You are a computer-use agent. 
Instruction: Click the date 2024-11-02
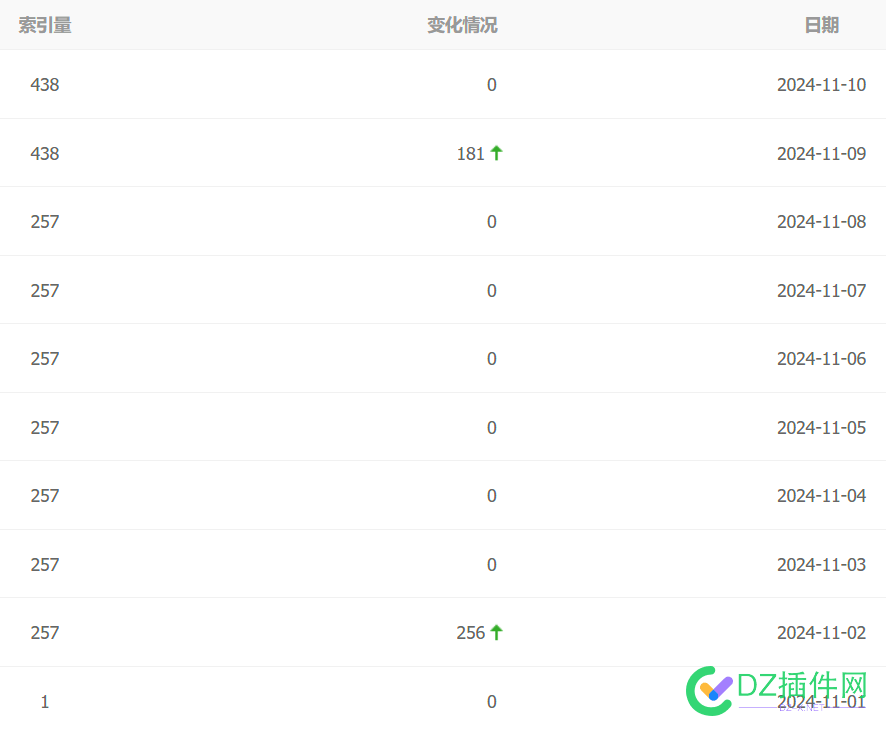821,633
